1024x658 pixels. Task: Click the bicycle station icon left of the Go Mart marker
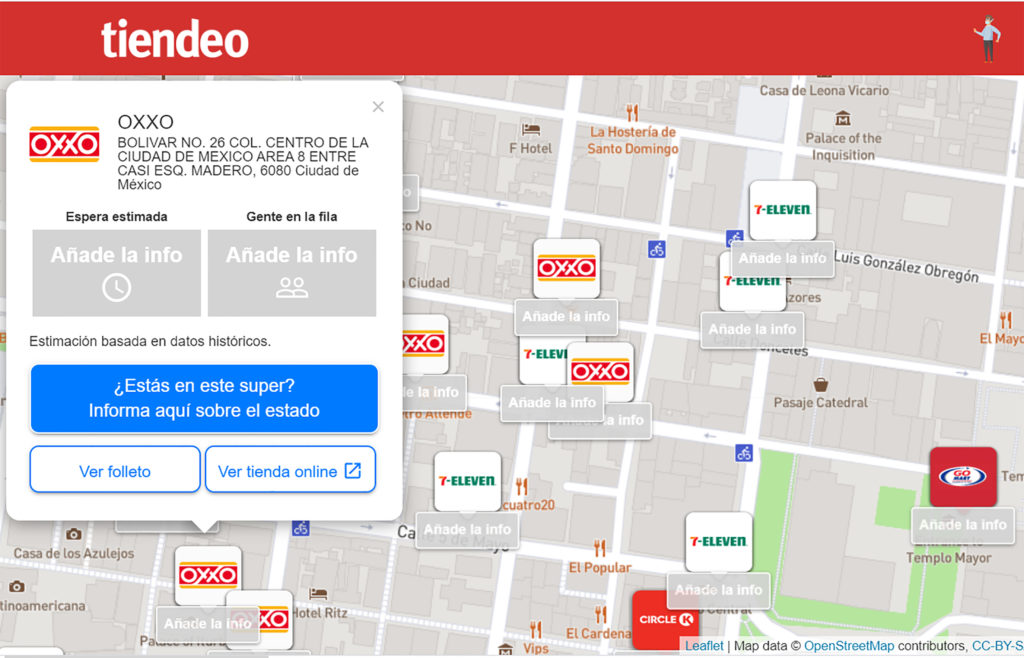pos(744,452)
